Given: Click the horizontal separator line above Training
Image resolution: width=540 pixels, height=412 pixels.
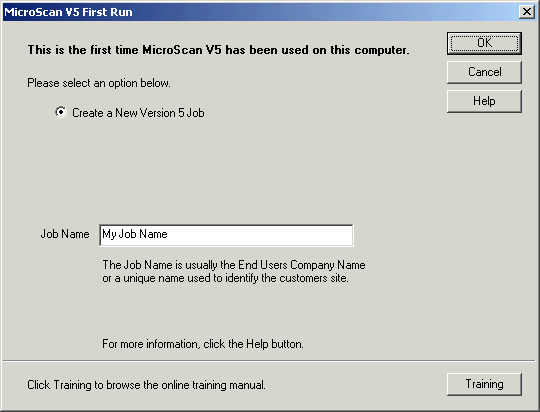Looking at the screenshot, I should pyautogui.click(x=269, y=361).
